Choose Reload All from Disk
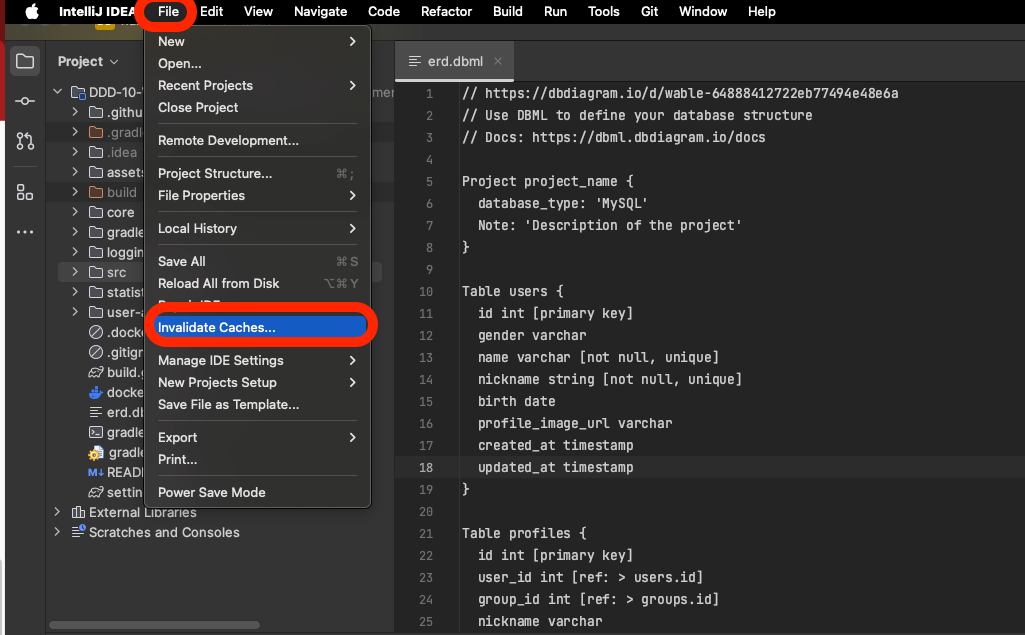The width and height of the screenshot is (1025, 635). click(258, 283)
